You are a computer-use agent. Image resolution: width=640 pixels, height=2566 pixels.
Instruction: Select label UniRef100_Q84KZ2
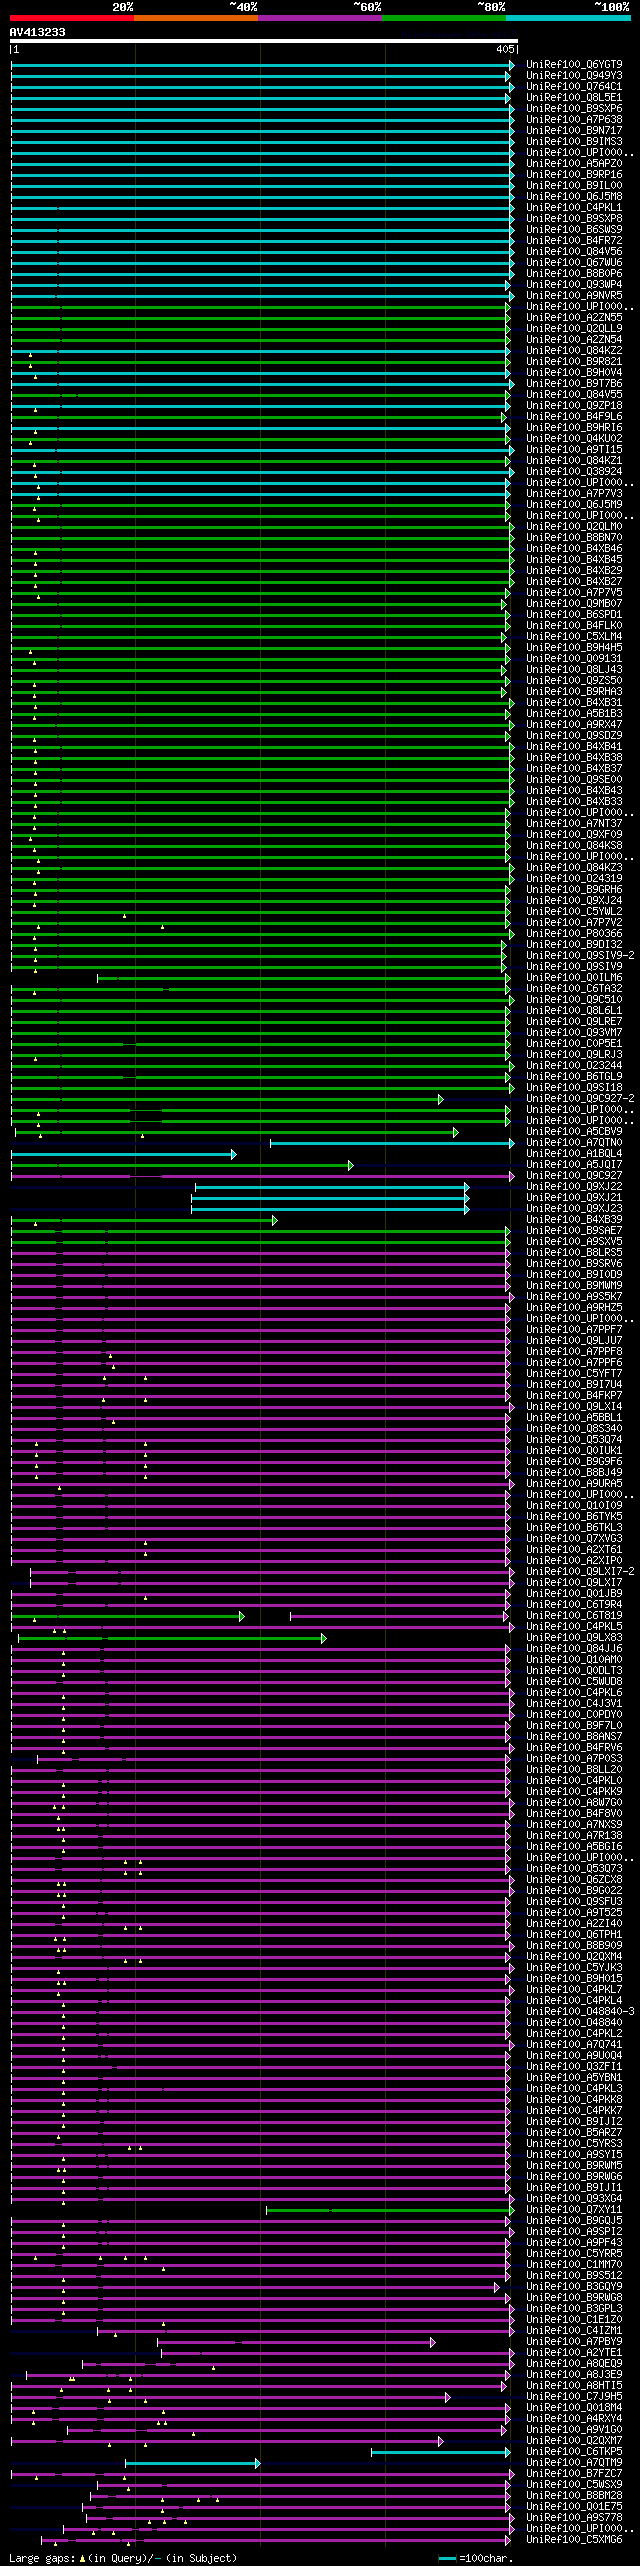[x=574, y=351]
